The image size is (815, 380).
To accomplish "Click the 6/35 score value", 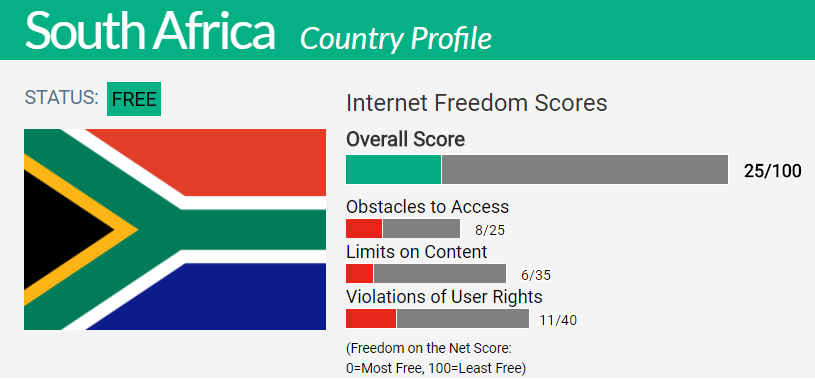I will (536, 275).
